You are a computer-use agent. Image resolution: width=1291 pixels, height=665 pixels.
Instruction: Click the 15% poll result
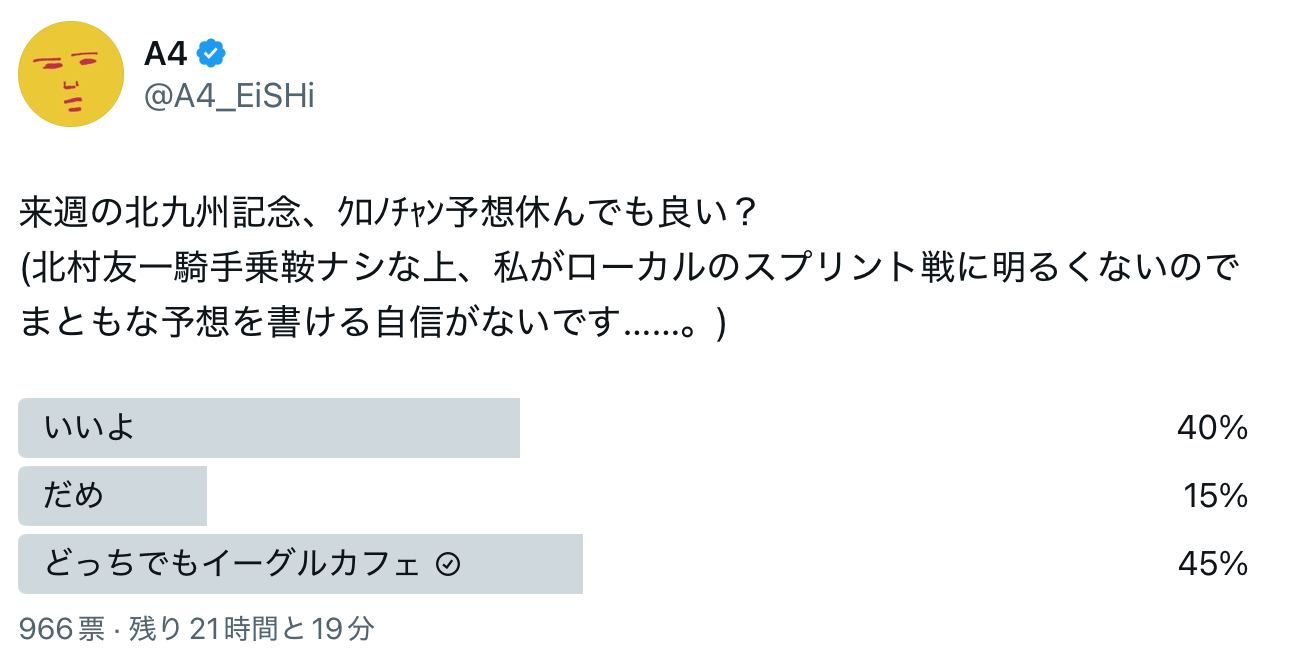1215,496
